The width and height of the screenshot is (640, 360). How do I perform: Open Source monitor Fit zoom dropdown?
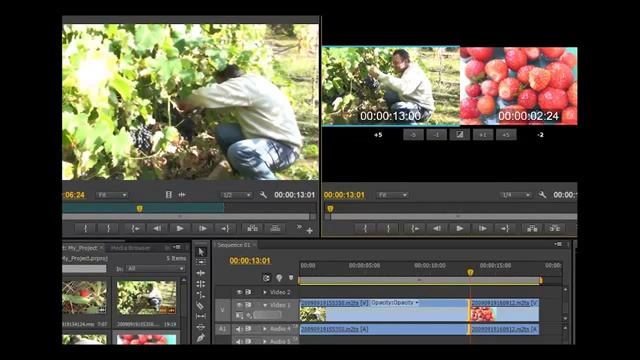(x=112, y=195)
